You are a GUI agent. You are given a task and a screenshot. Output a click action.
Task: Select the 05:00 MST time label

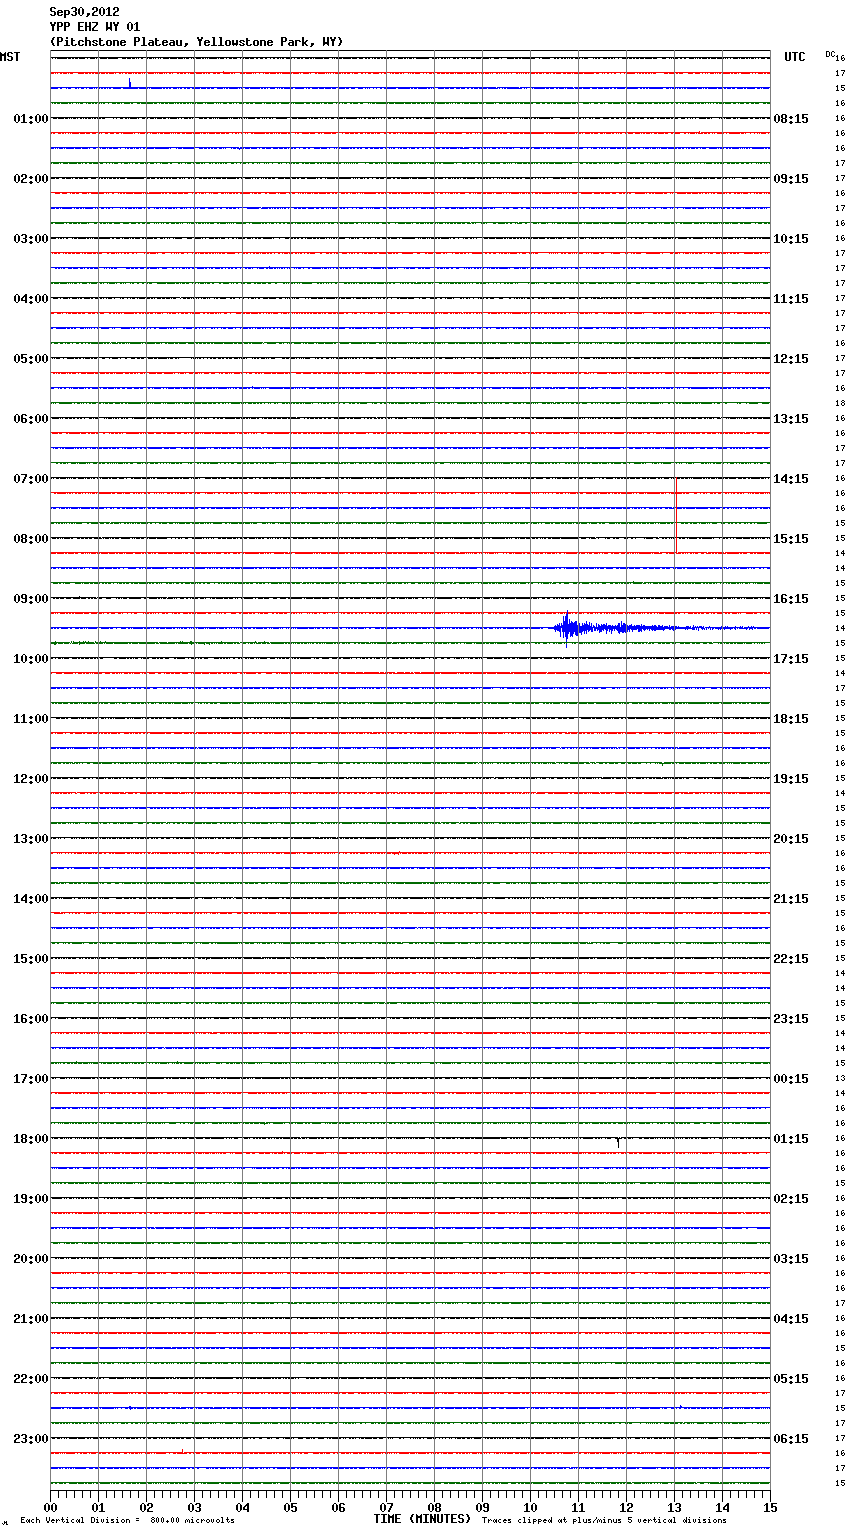point(31,359)
